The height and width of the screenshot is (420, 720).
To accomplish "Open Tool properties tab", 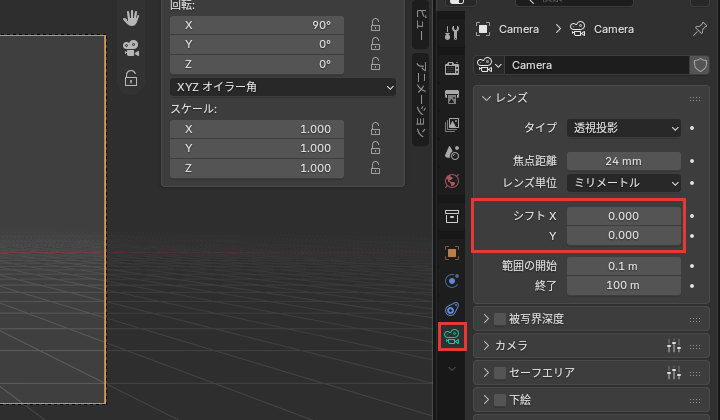I will pyautogui.click(x=452, y=33).
